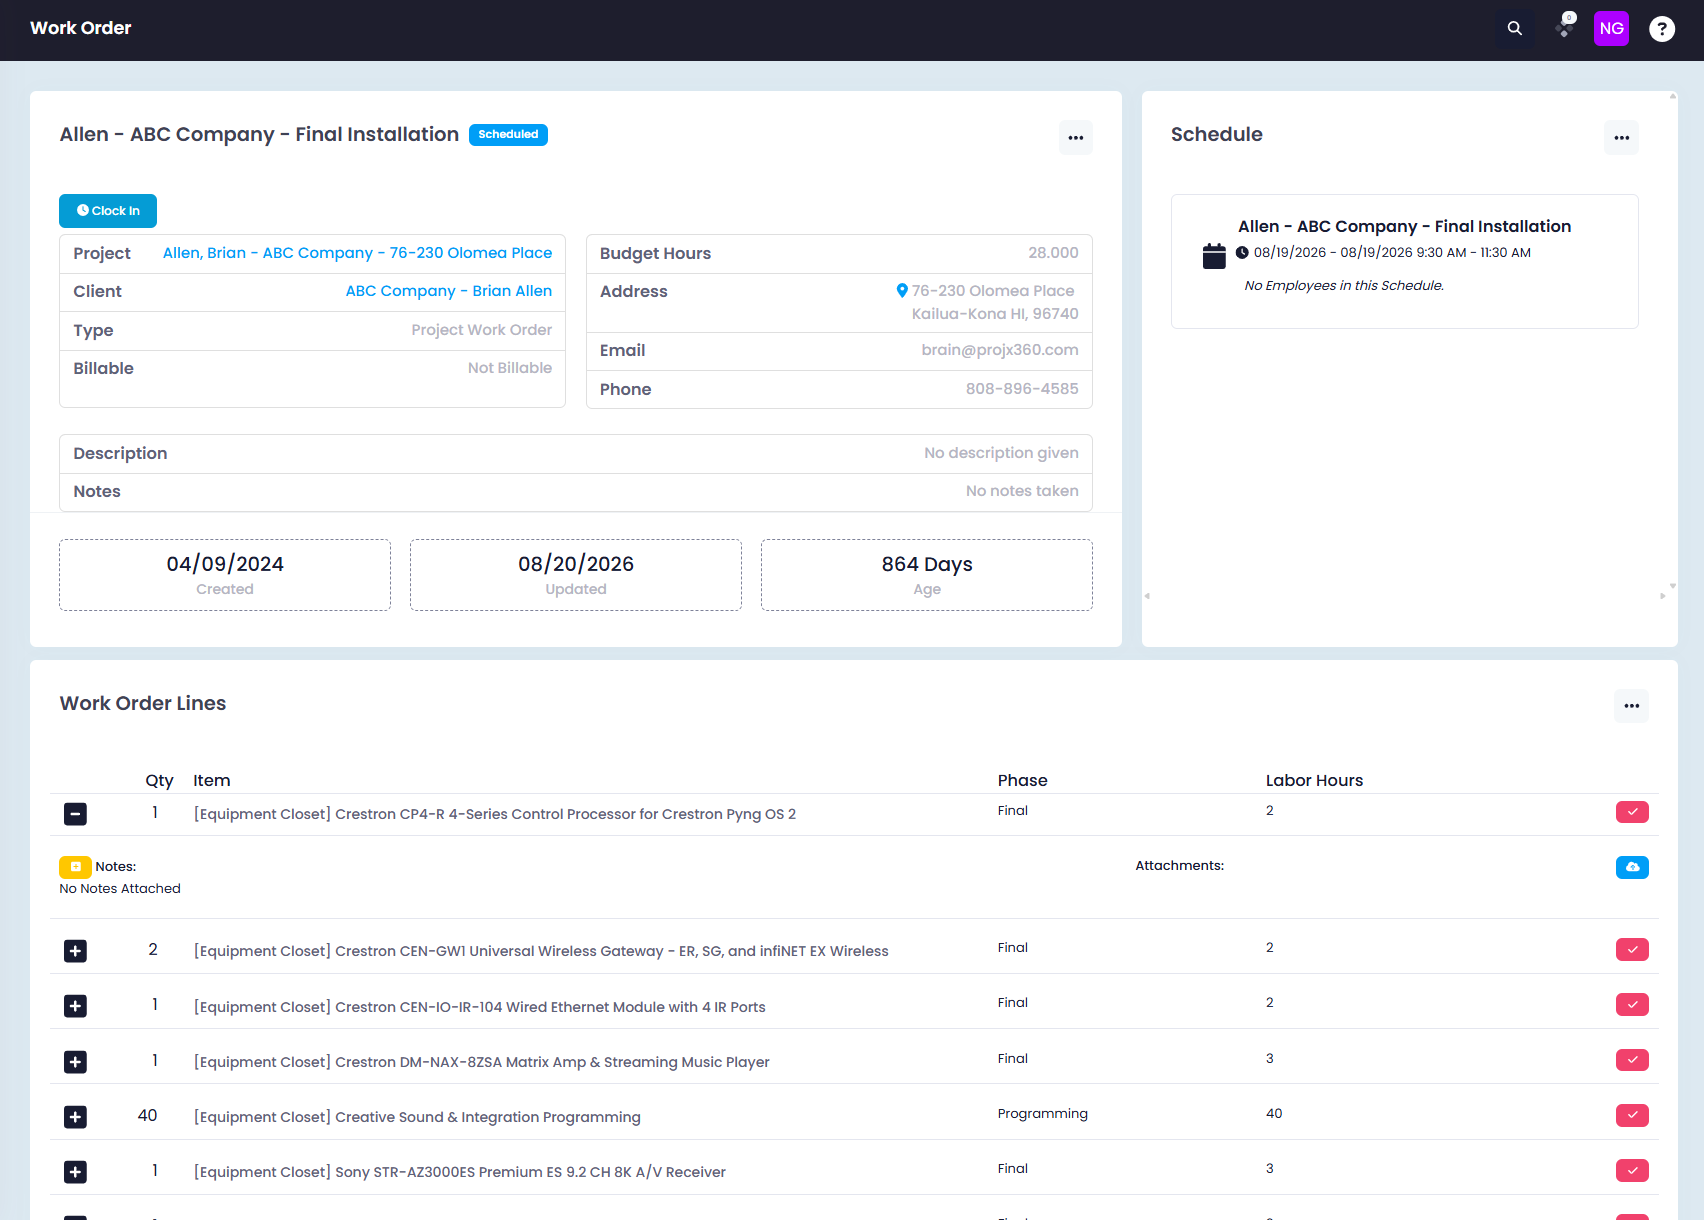Expand the Creative Sound Programming line
The height and width of the screenshot is (1220, 1704).
tap(75, 1117)
